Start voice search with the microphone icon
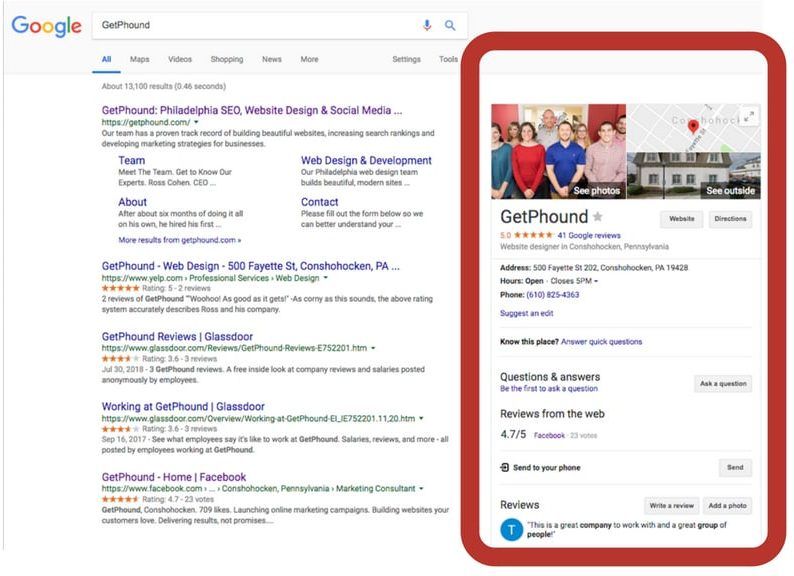Viewport: 794px width, 576px height. 427,25
